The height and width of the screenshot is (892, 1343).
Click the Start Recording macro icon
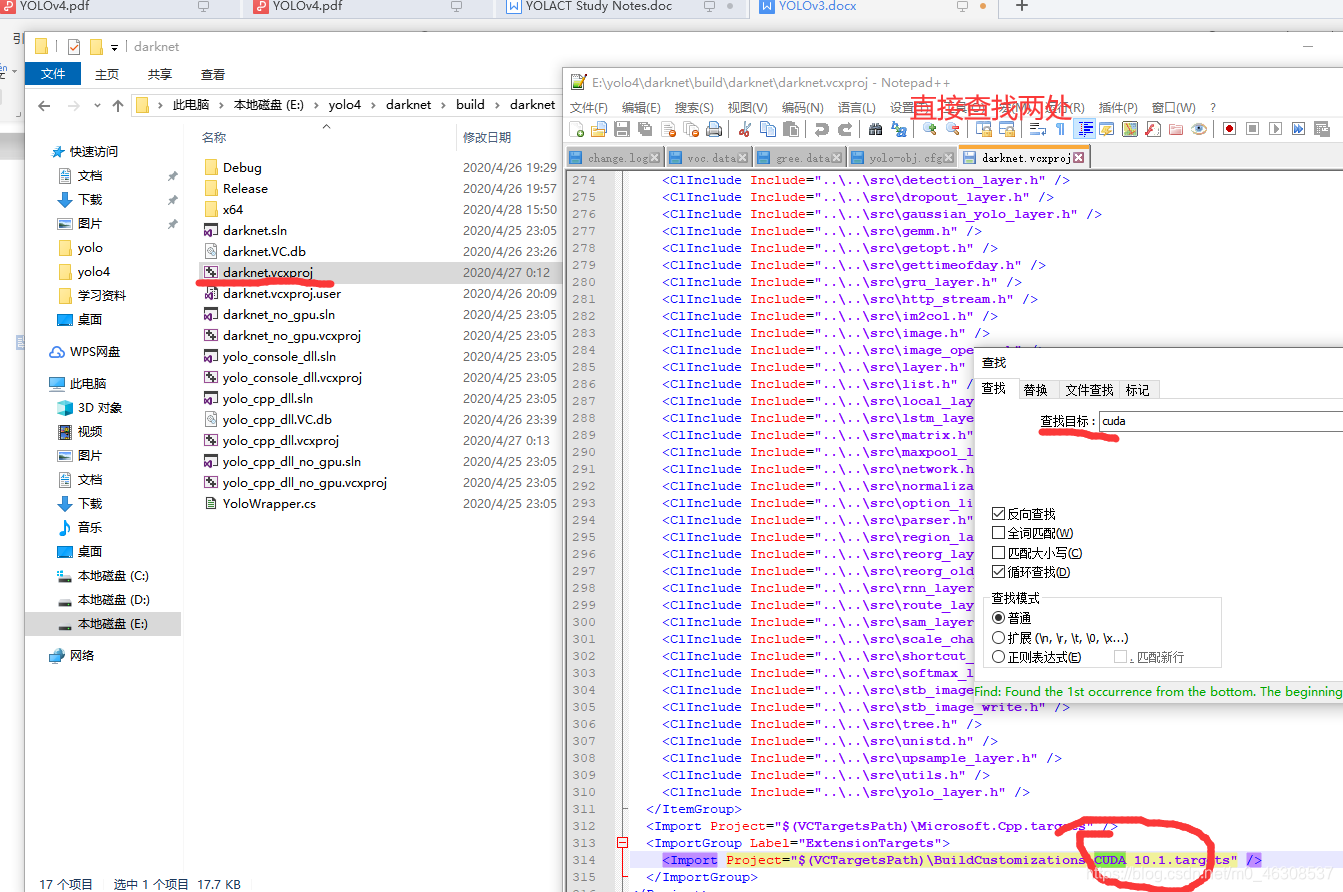point(1229,129)
